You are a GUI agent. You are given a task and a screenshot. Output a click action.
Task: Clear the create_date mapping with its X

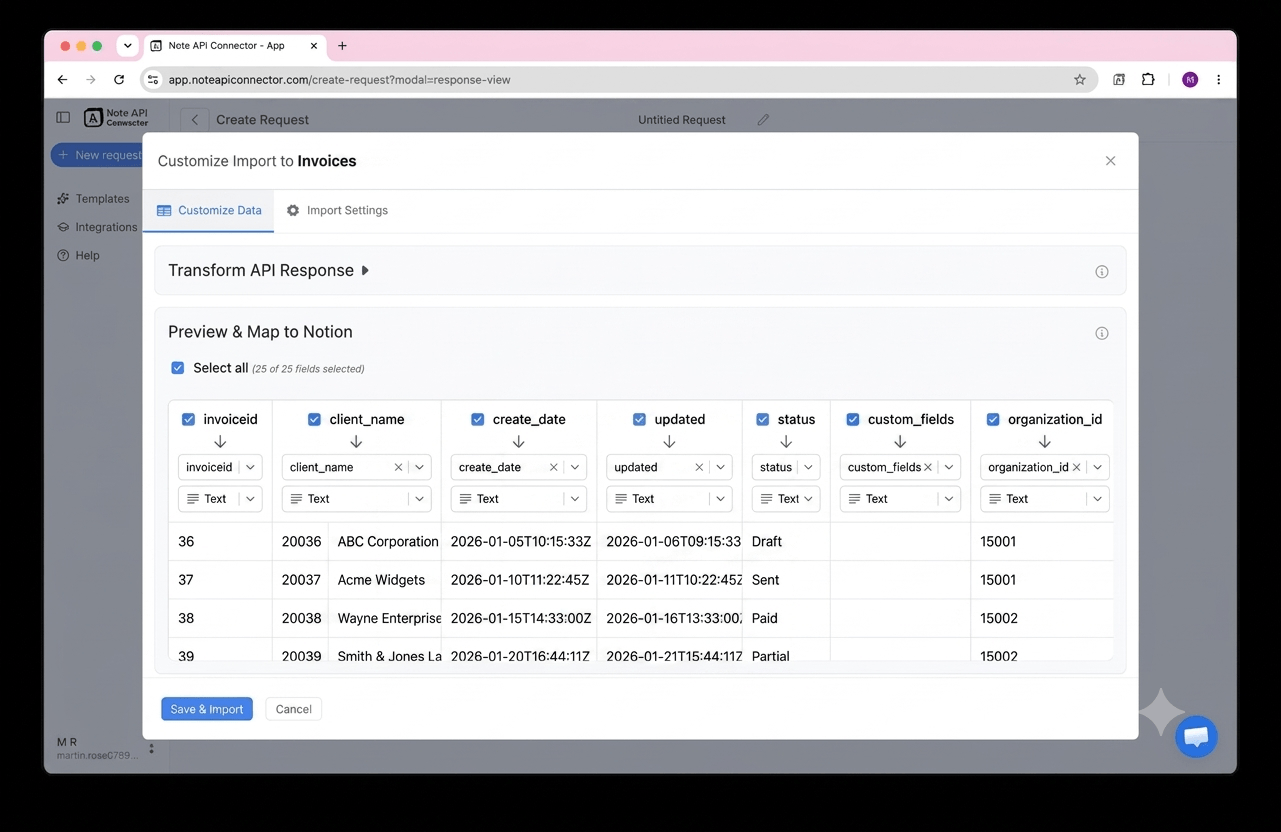pos(553,467)
